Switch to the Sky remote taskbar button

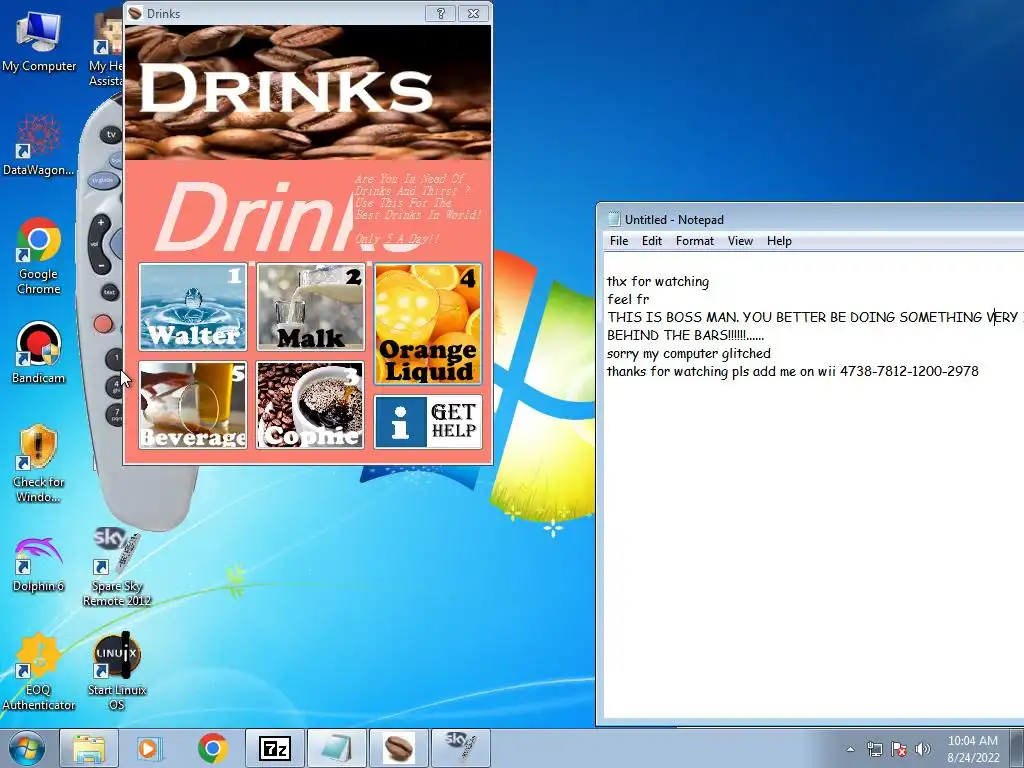(x=460, y=748)
